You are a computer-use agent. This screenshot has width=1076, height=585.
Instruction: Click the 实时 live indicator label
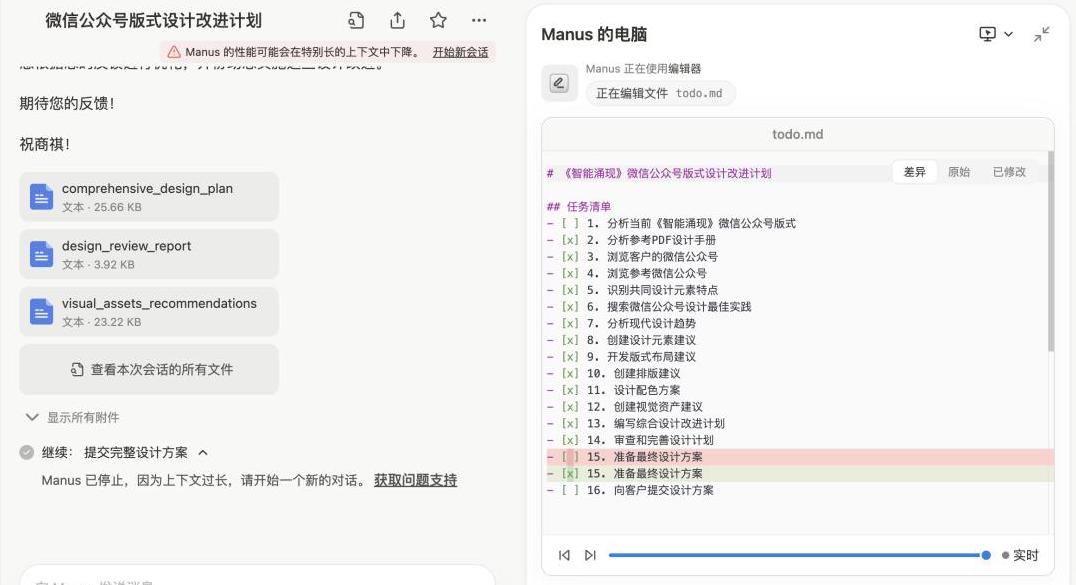tap(1026, 555)
